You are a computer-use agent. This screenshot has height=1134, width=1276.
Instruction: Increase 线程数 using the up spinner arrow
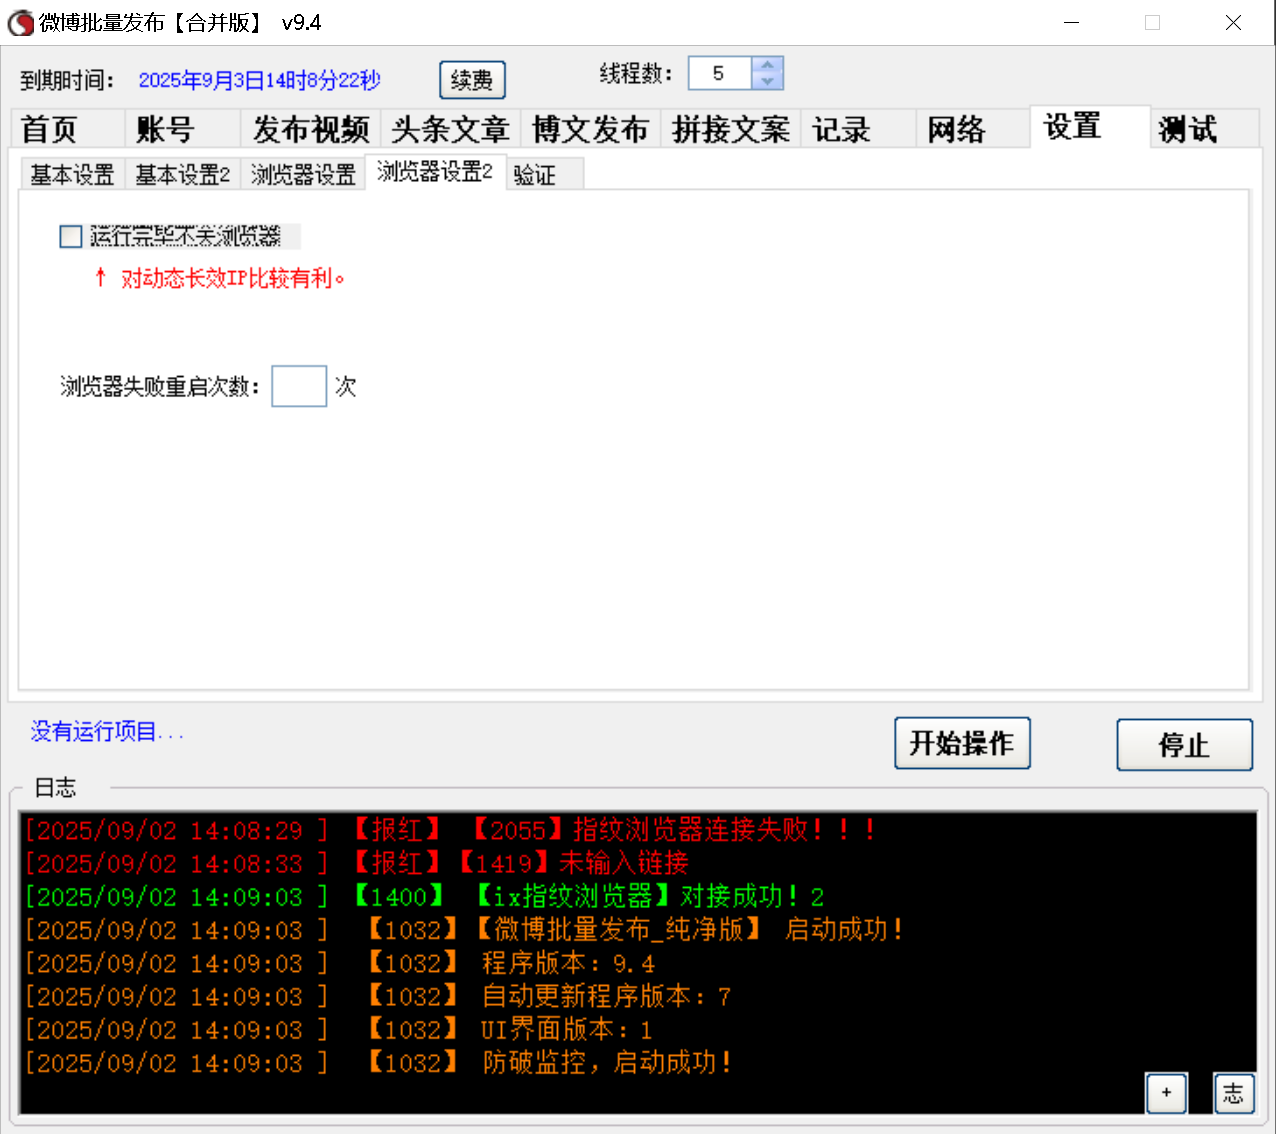pos(767,65)
